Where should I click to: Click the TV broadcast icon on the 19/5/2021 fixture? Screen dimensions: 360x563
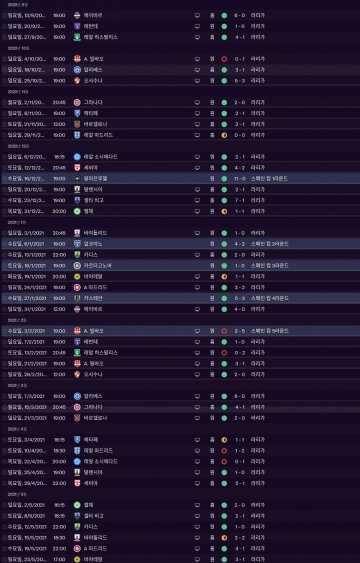tap(197, 549)
